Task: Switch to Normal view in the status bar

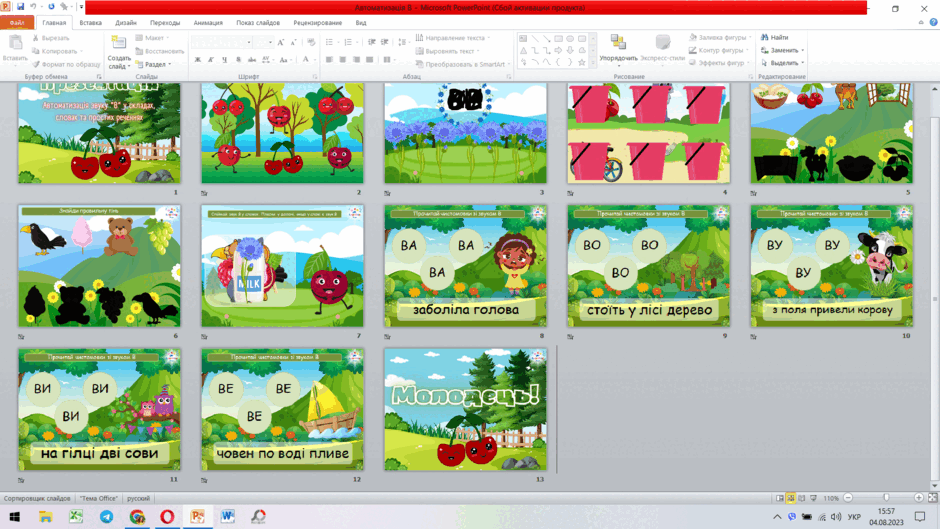Action: coord(780,498)
